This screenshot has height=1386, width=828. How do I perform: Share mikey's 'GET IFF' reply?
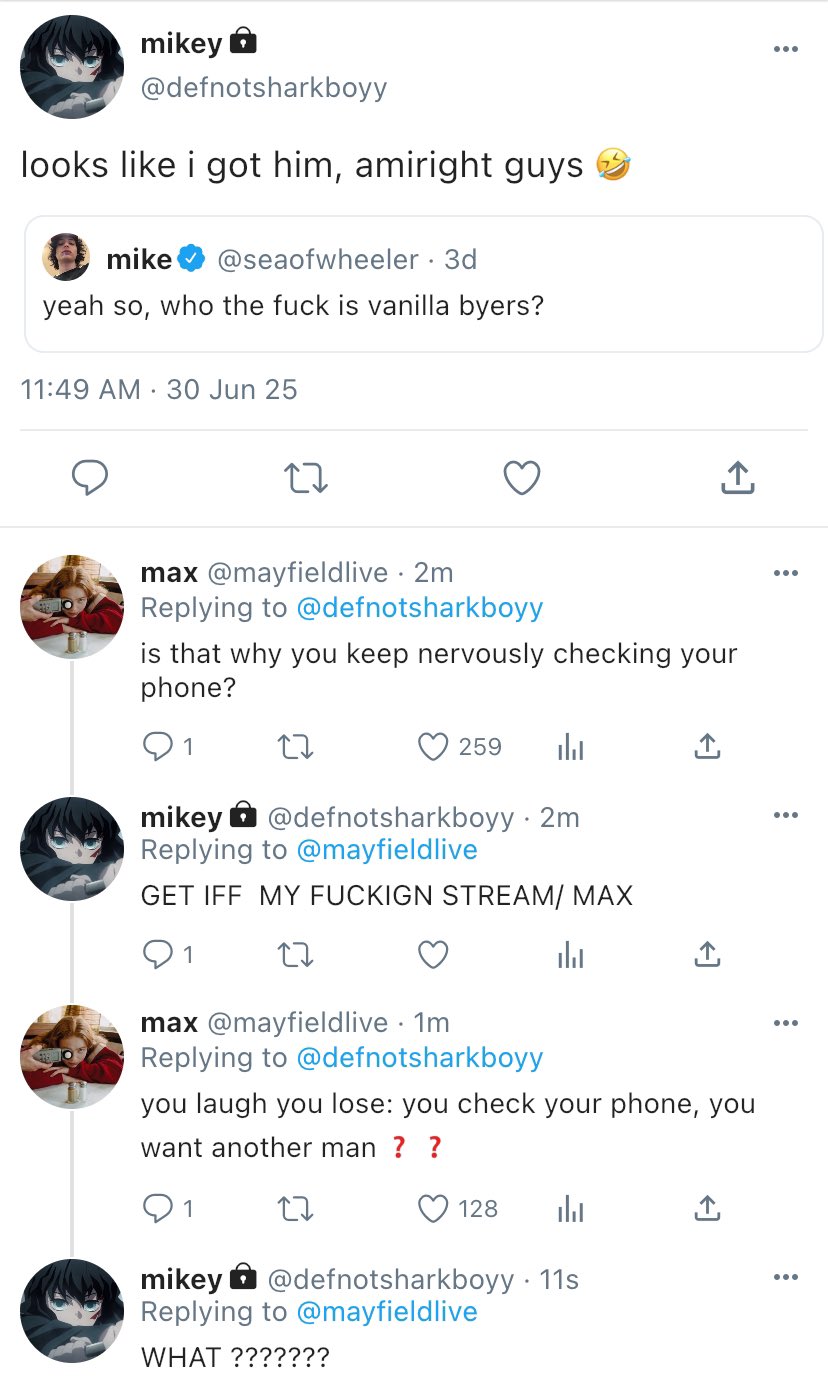tap(707, 956)
